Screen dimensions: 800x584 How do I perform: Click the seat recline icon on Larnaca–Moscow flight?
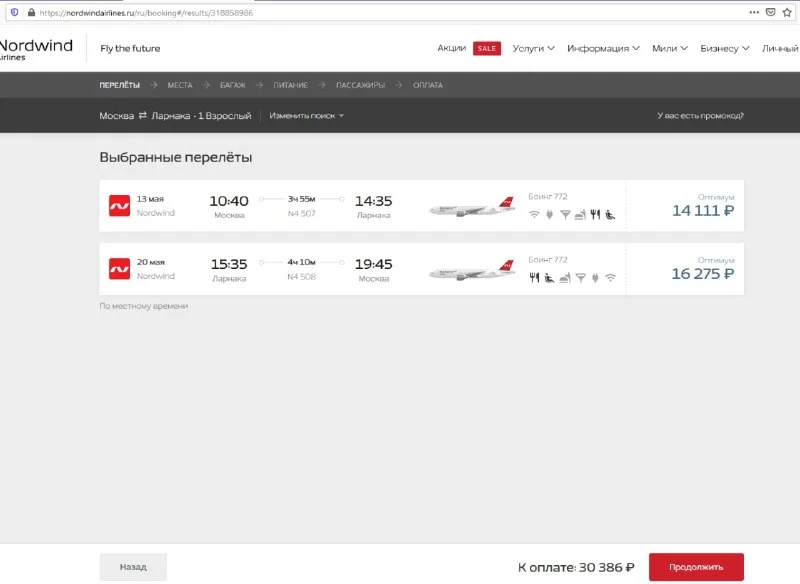(x=549, y=277)
